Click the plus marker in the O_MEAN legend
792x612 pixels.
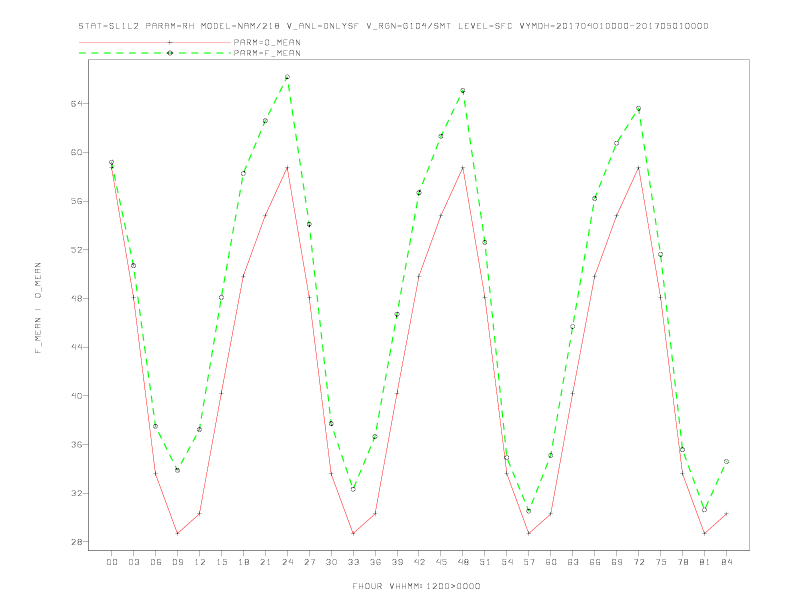(170, 42)
